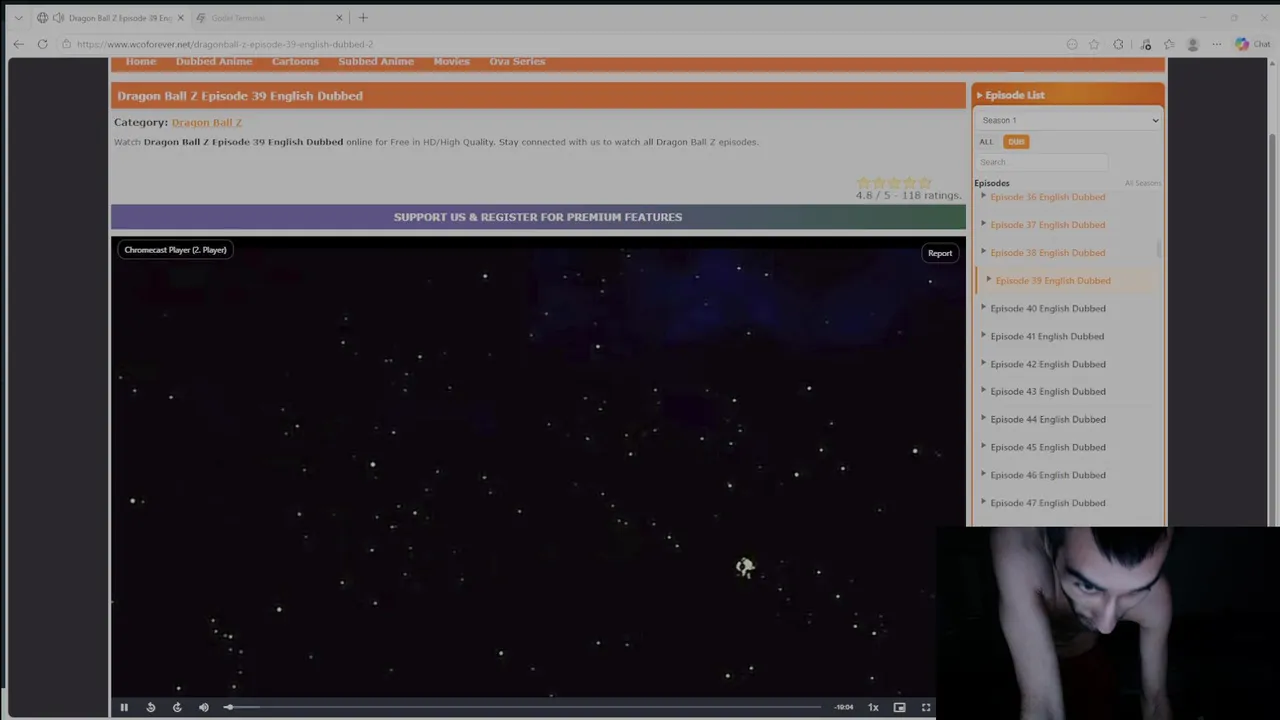This screenshot has width=1280, height=720.
Task: Close the Godot Terminal tab
Action: pos(339,18)
